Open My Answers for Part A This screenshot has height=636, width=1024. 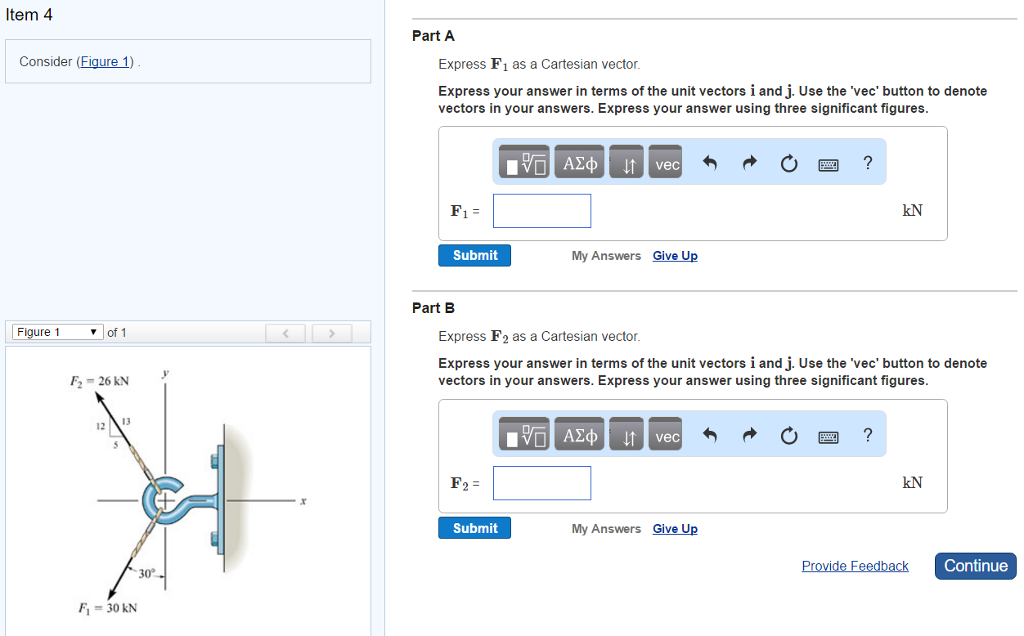tap(606, 256)
